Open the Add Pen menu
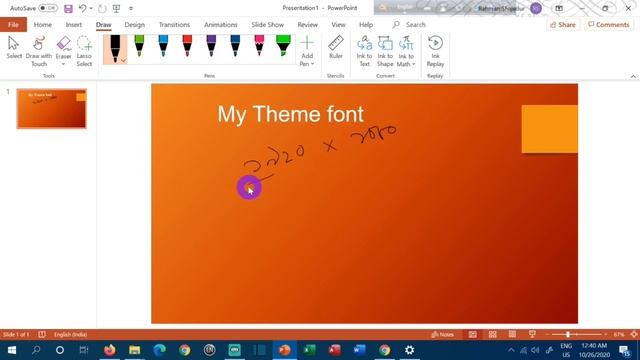This screenshot has height=360, width=640. tap(307, 51)
